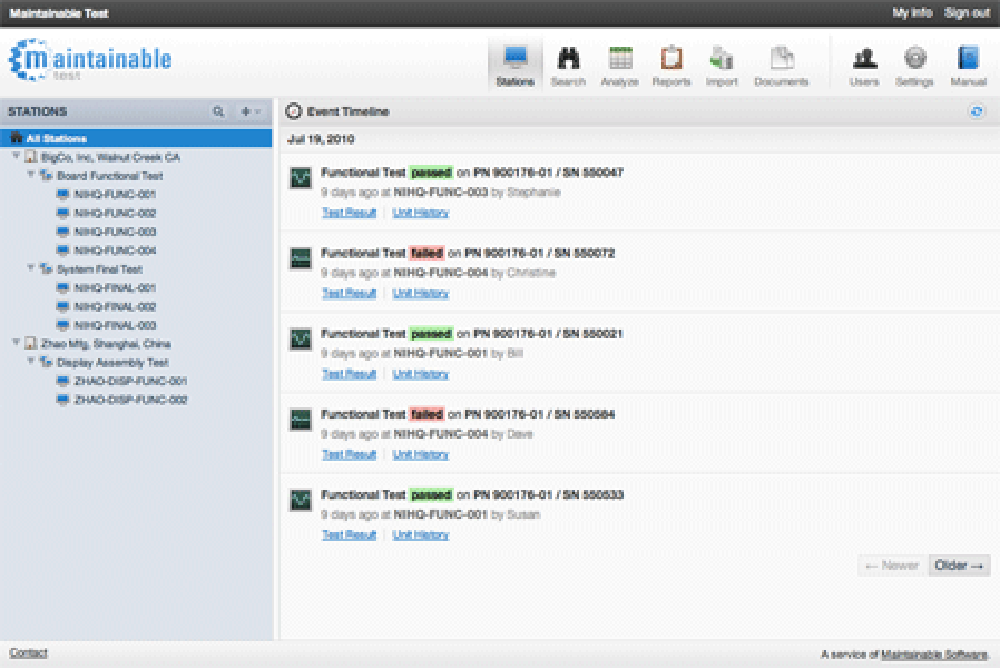Click the passed badge for SN 550047
Viewport: 1000px width, 668px height.
pyautogui.click(x=431, y=172)
